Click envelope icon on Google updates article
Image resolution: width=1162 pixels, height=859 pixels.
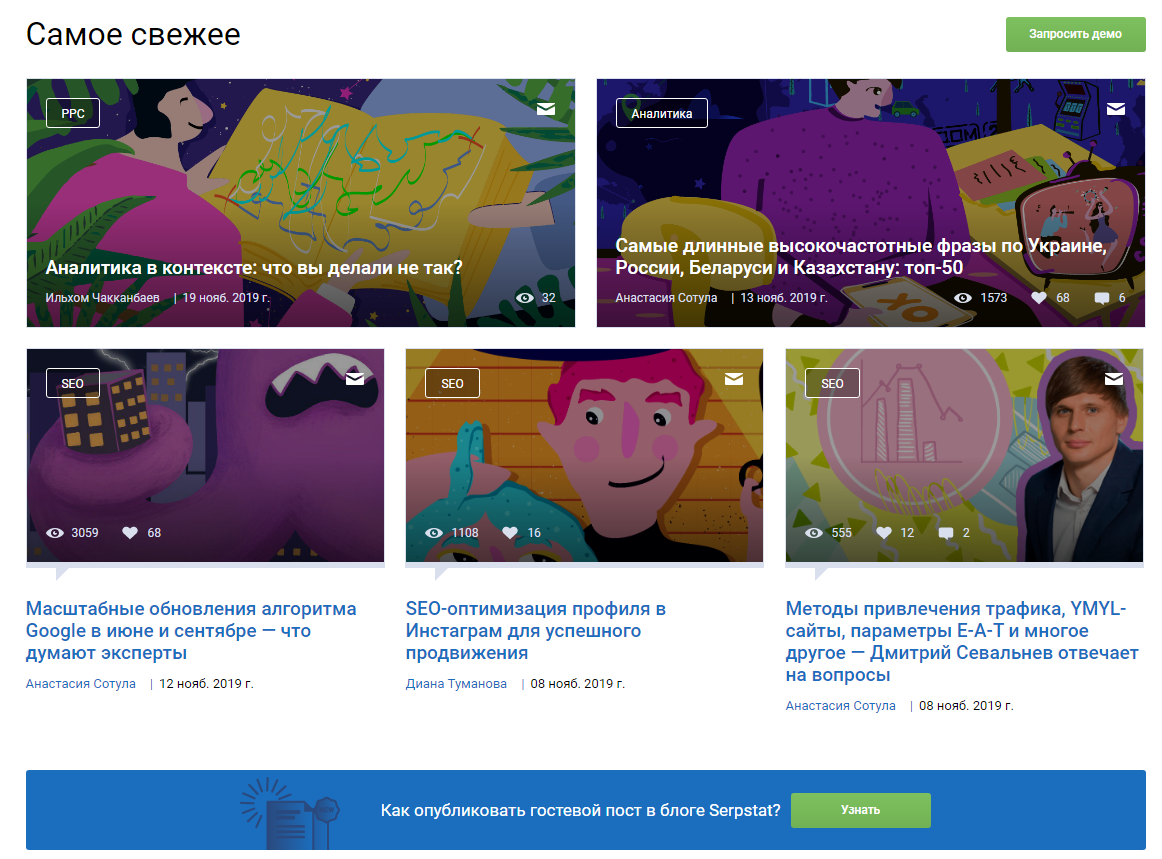point(355,379)
